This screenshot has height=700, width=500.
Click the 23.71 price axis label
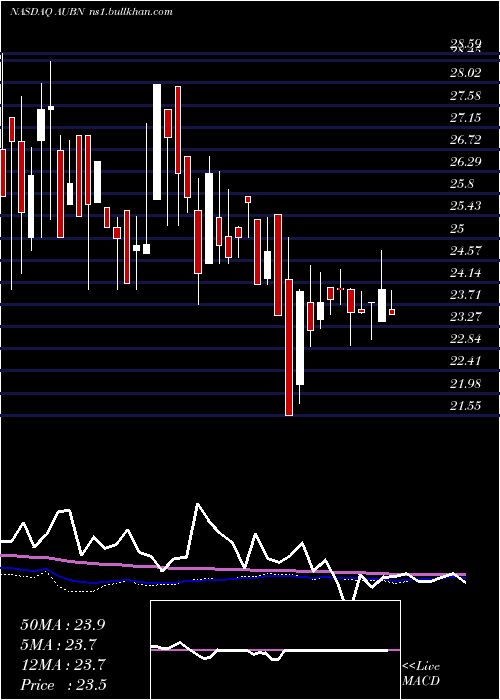[466, 294]
